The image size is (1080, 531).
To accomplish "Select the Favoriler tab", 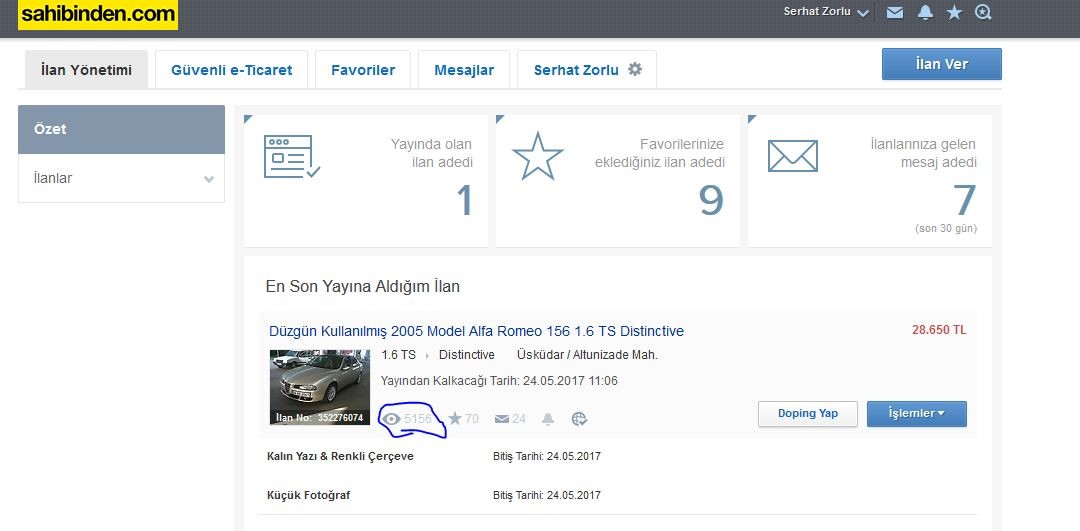I will click(363, 70).
